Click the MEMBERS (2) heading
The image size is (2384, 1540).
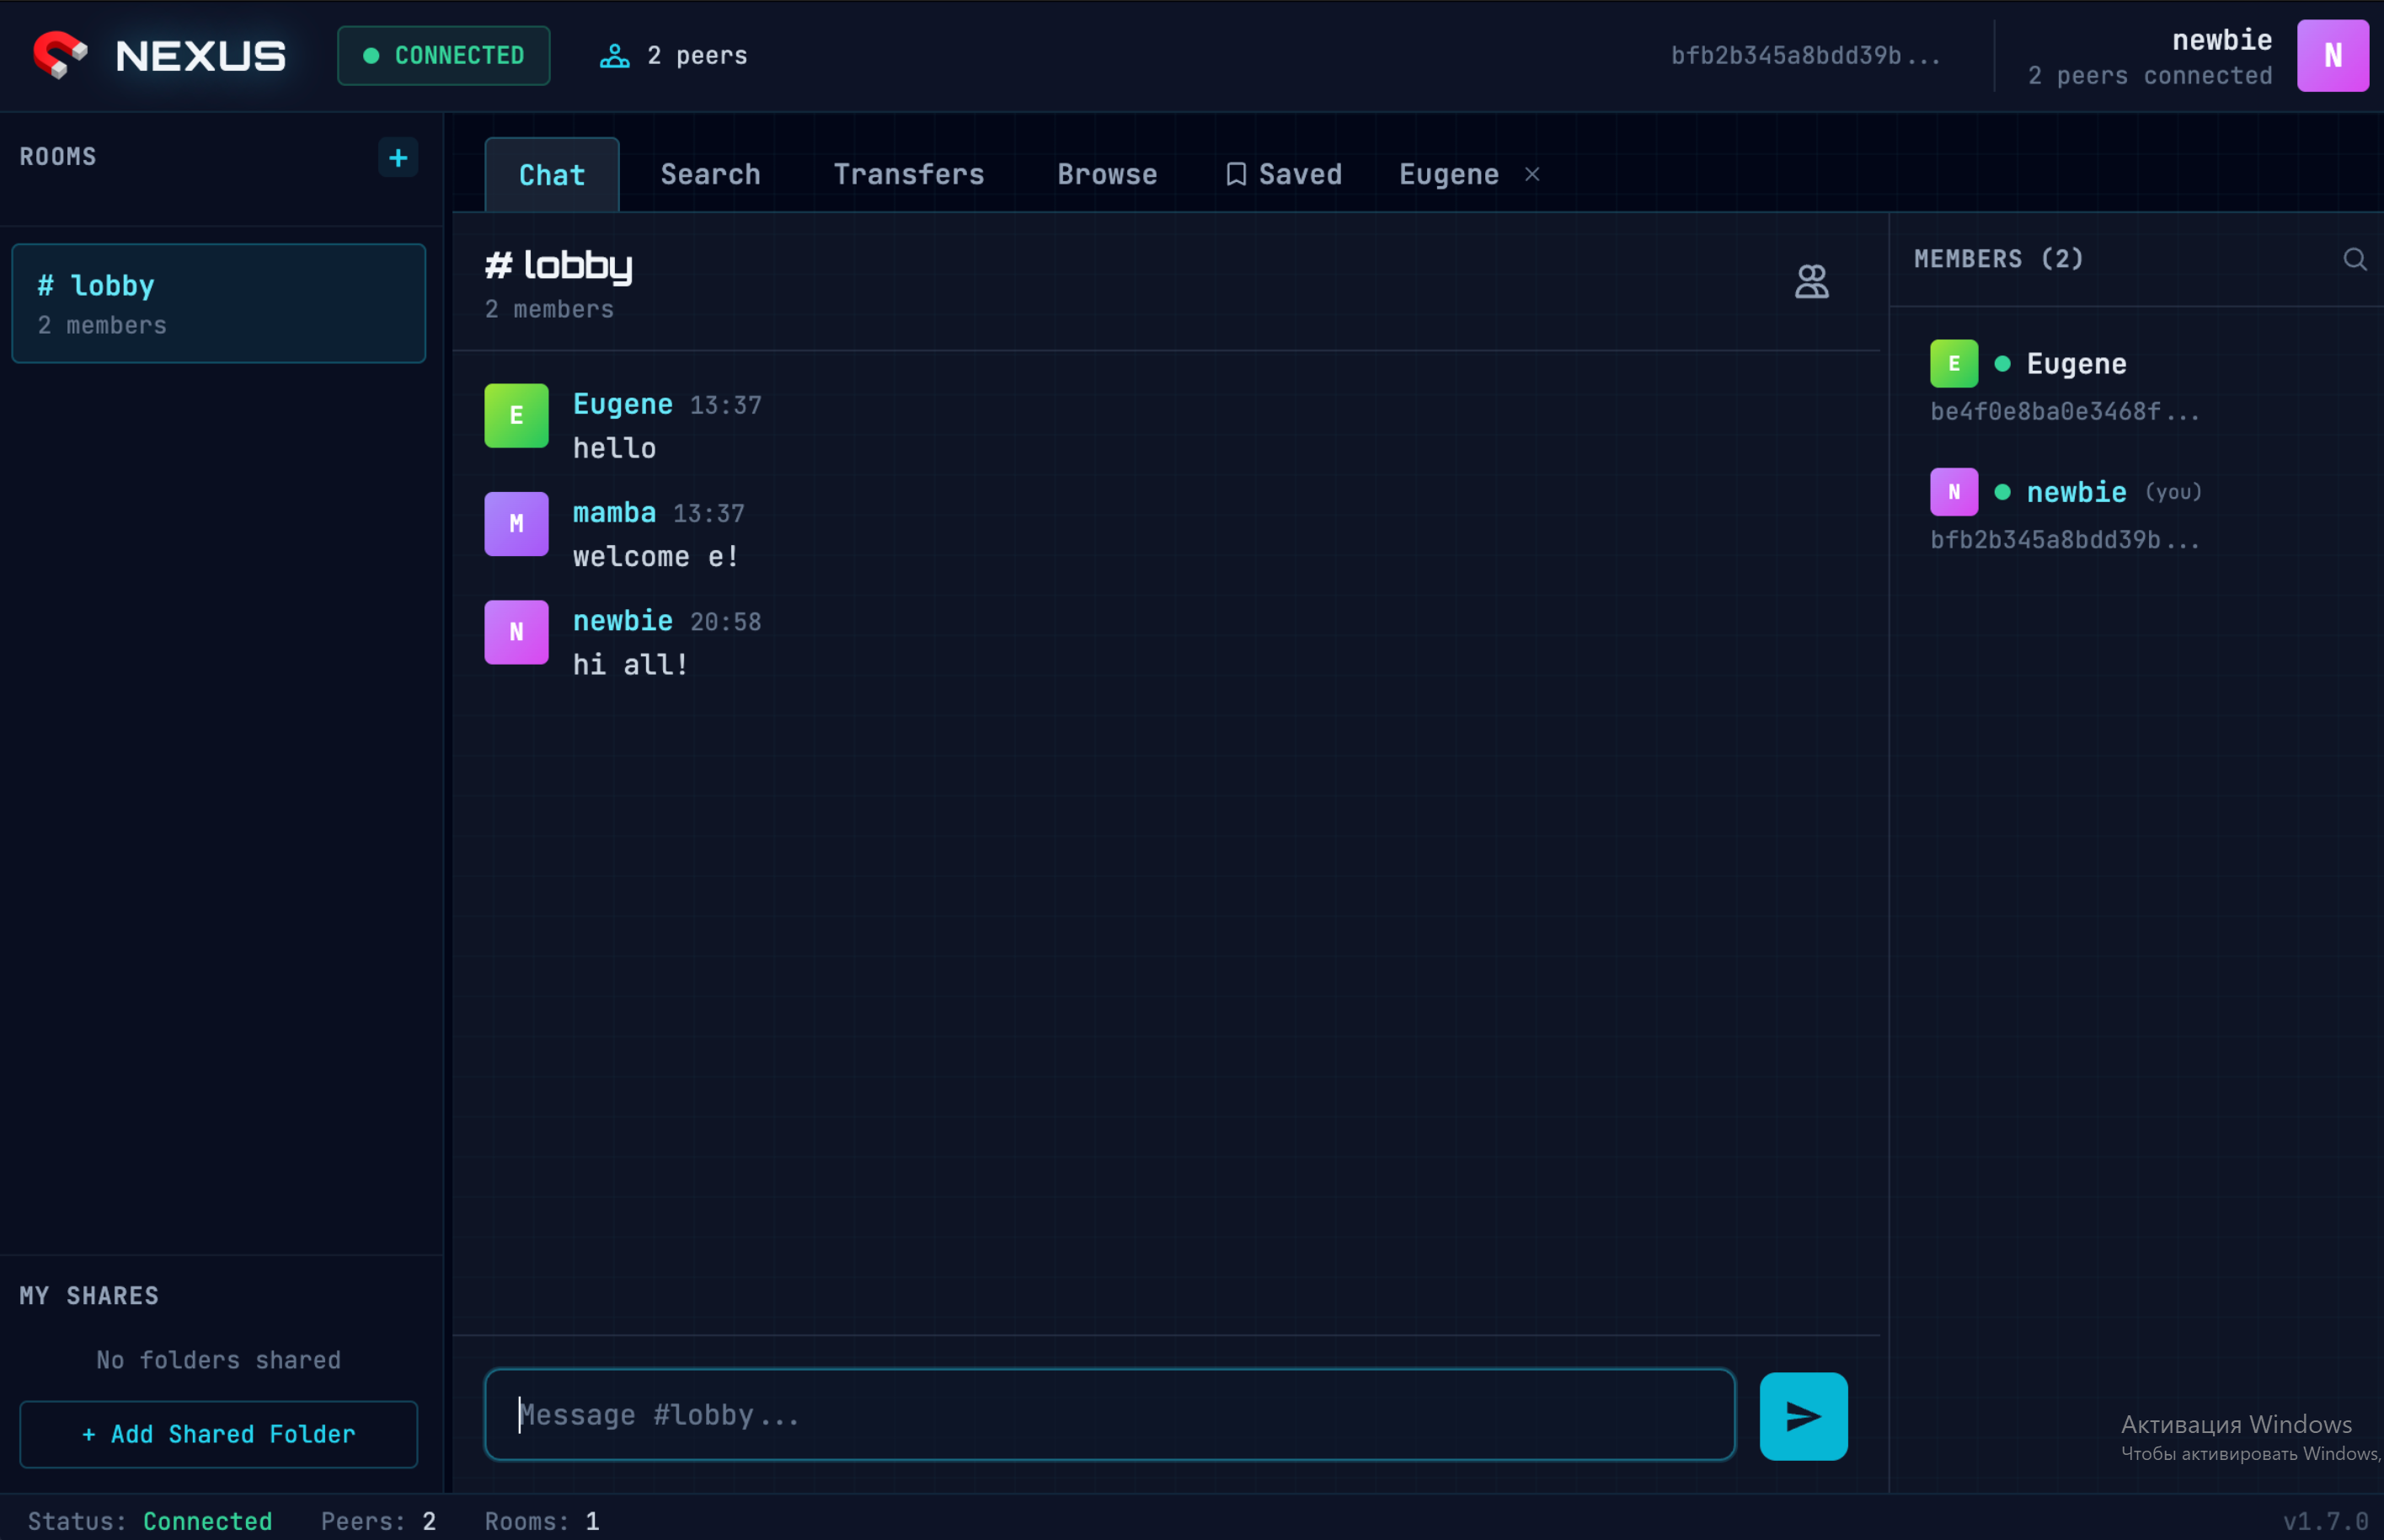click(x=1998, y=259)
